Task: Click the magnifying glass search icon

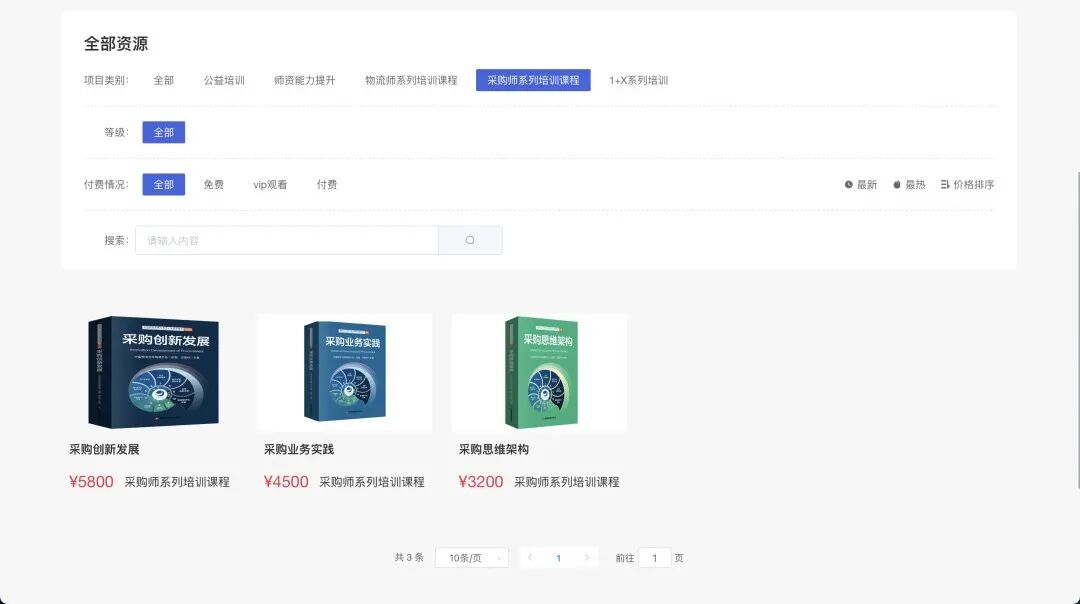Action: tap(470, 240)
